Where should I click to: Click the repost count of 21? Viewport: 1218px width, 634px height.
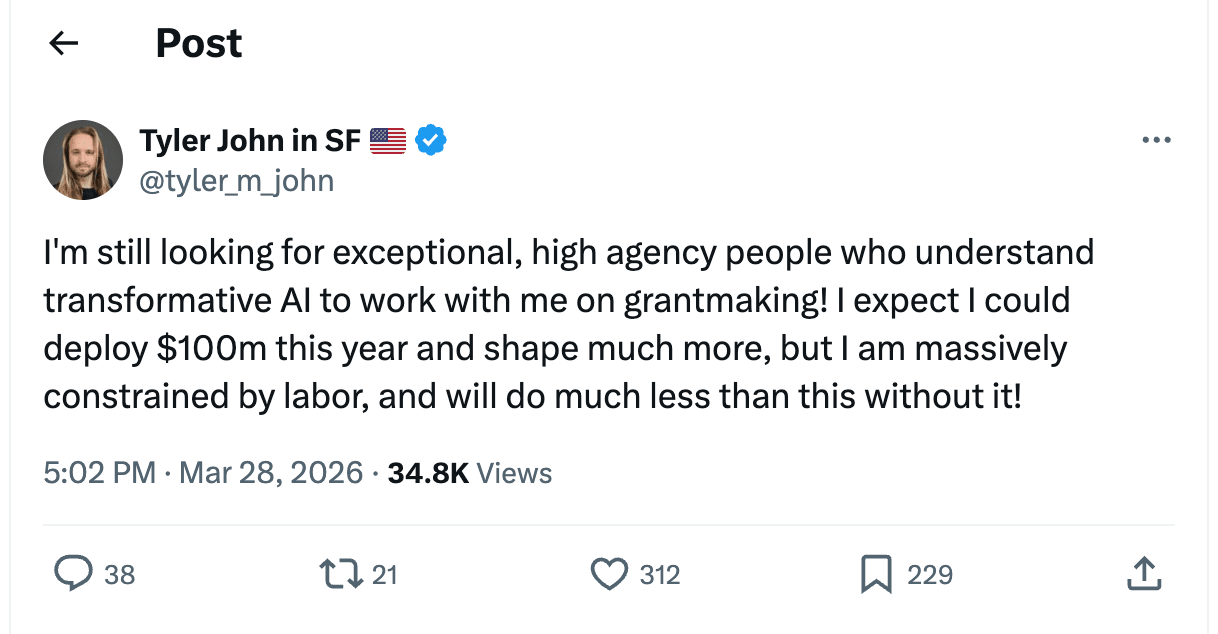(385, 574)
